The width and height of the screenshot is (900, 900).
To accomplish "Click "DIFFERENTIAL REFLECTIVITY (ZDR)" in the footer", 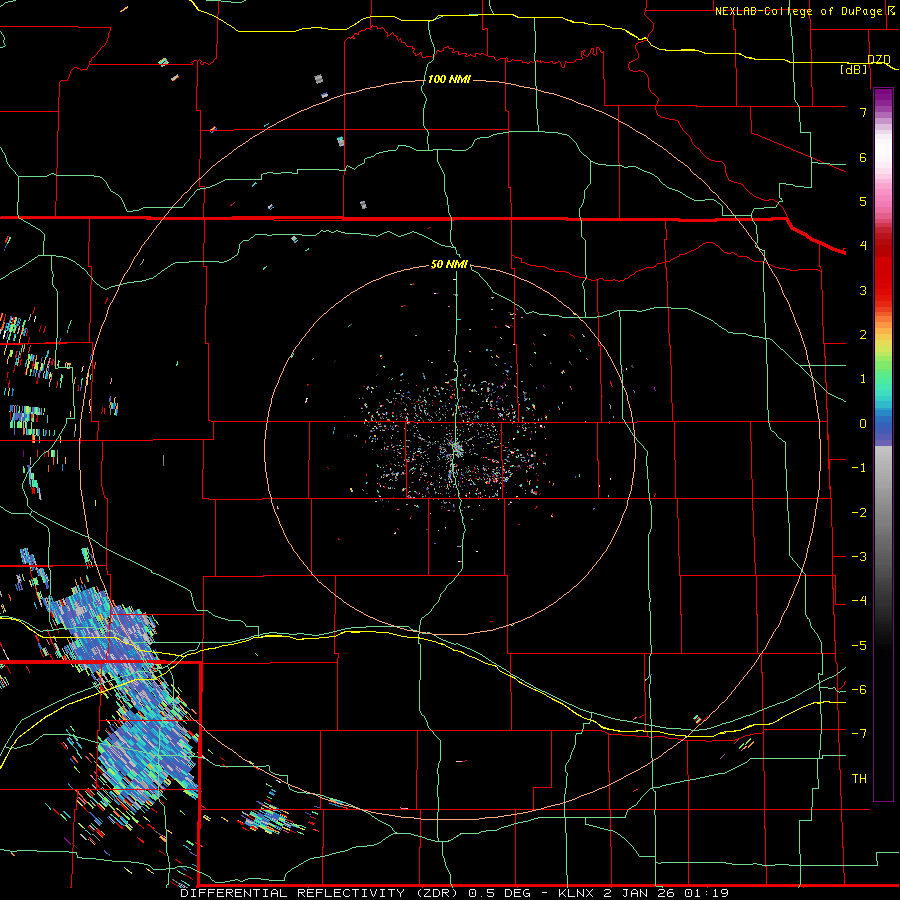I will click(x=319, y=893).
